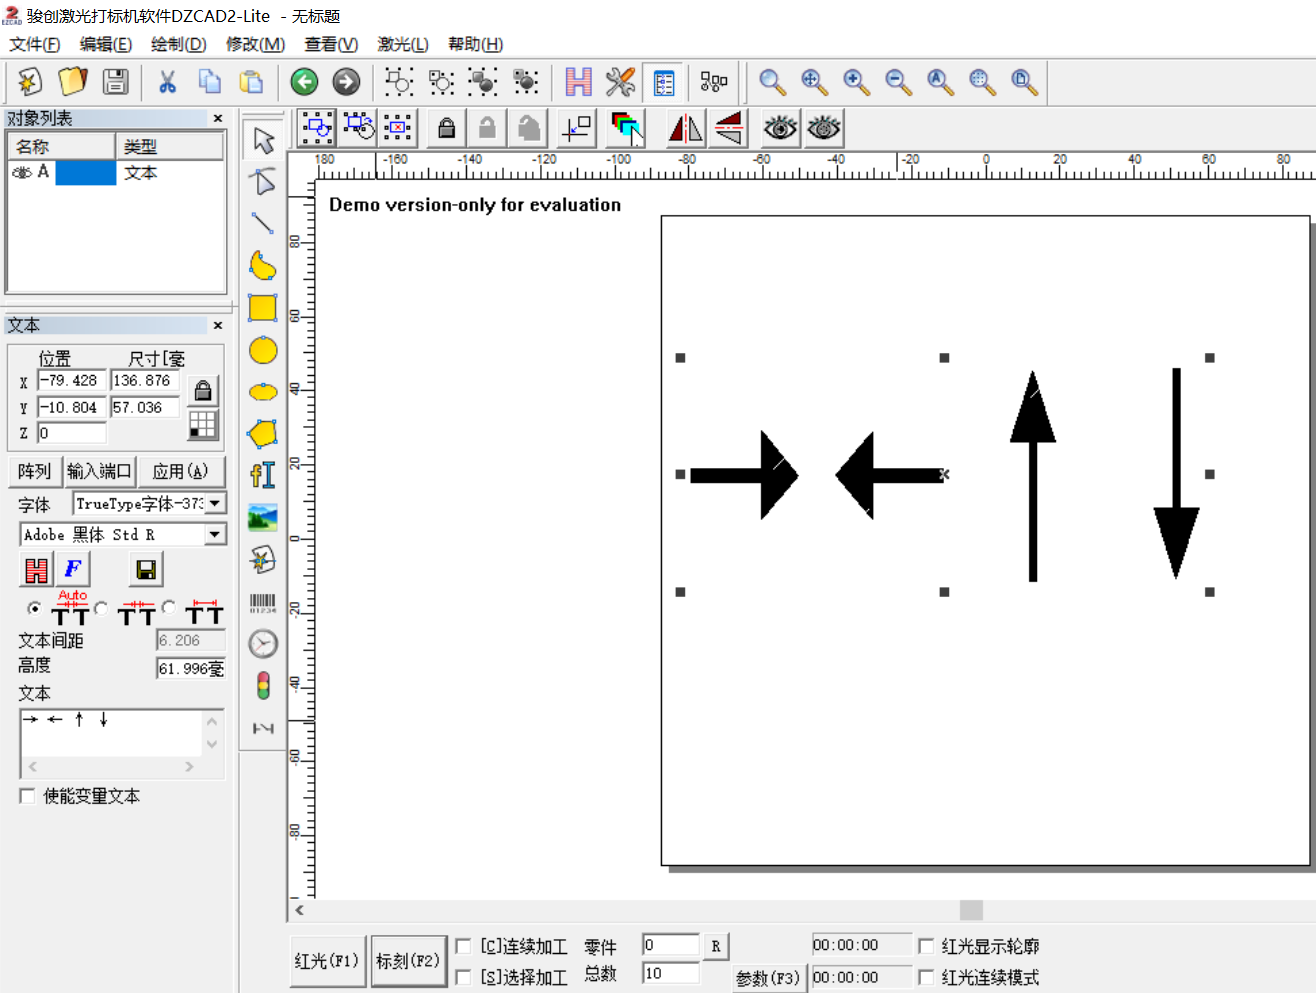Open the 文件(F) menu

tap(35, 44)
